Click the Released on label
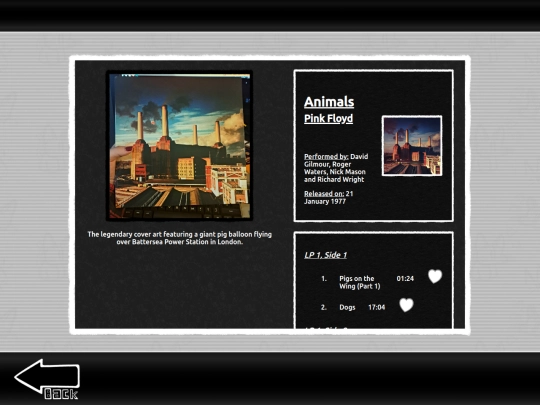The width and height of the screenshot is (540, 405). coord(324,194)
